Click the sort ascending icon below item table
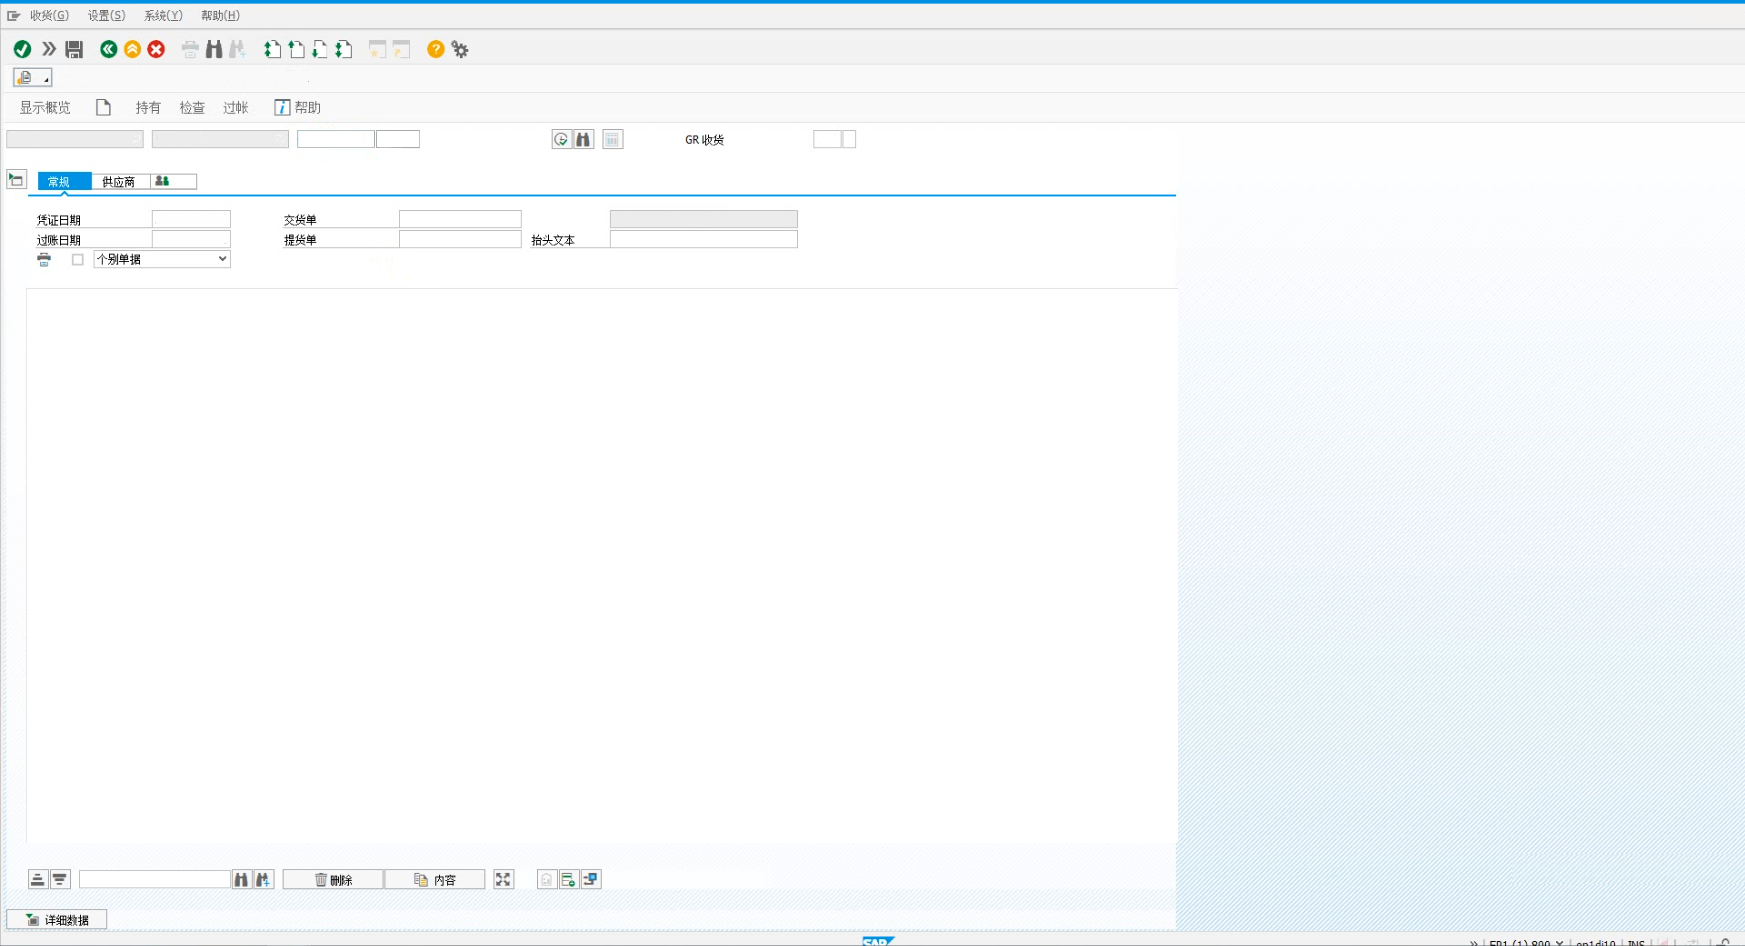Screen dimensions: 1745x946 click(x=37, y=879)
